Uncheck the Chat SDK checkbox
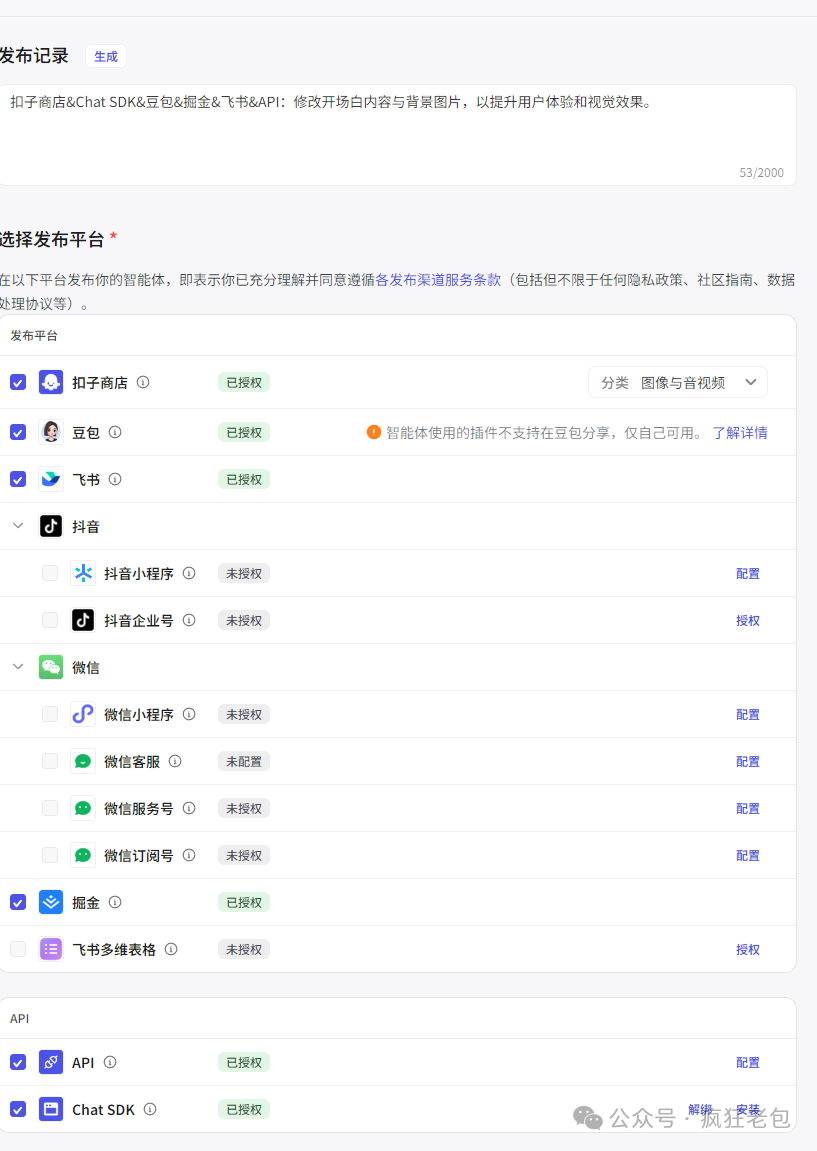Viewport: 817px width, 1151px height. tap(18, 1109)
